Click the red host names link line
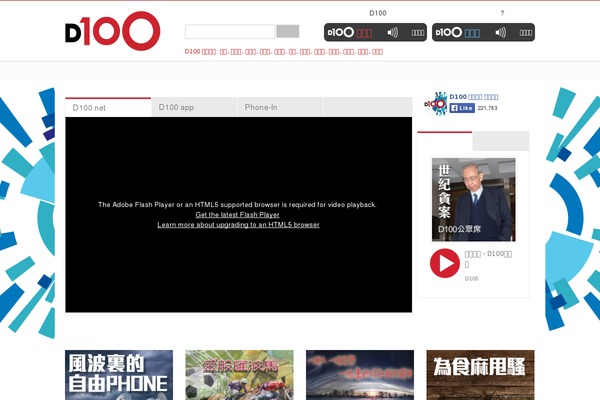Viewport: 600px width, 400px height. (284, 52)
